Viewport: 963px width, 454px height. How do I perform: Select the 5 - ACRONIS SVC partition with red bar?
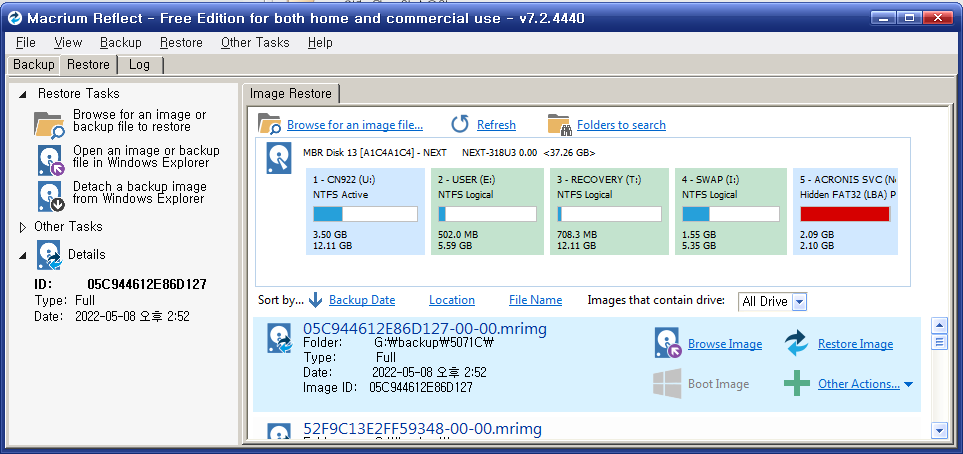coord(845,210)
